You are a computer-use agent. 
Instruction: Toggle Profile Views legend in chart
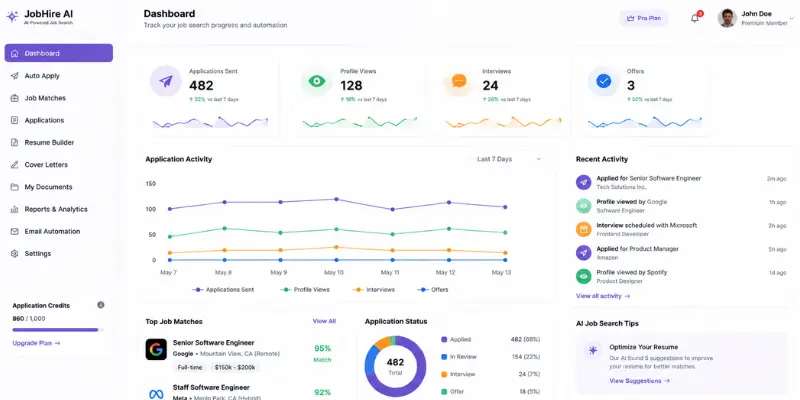(x=305, y=290)
